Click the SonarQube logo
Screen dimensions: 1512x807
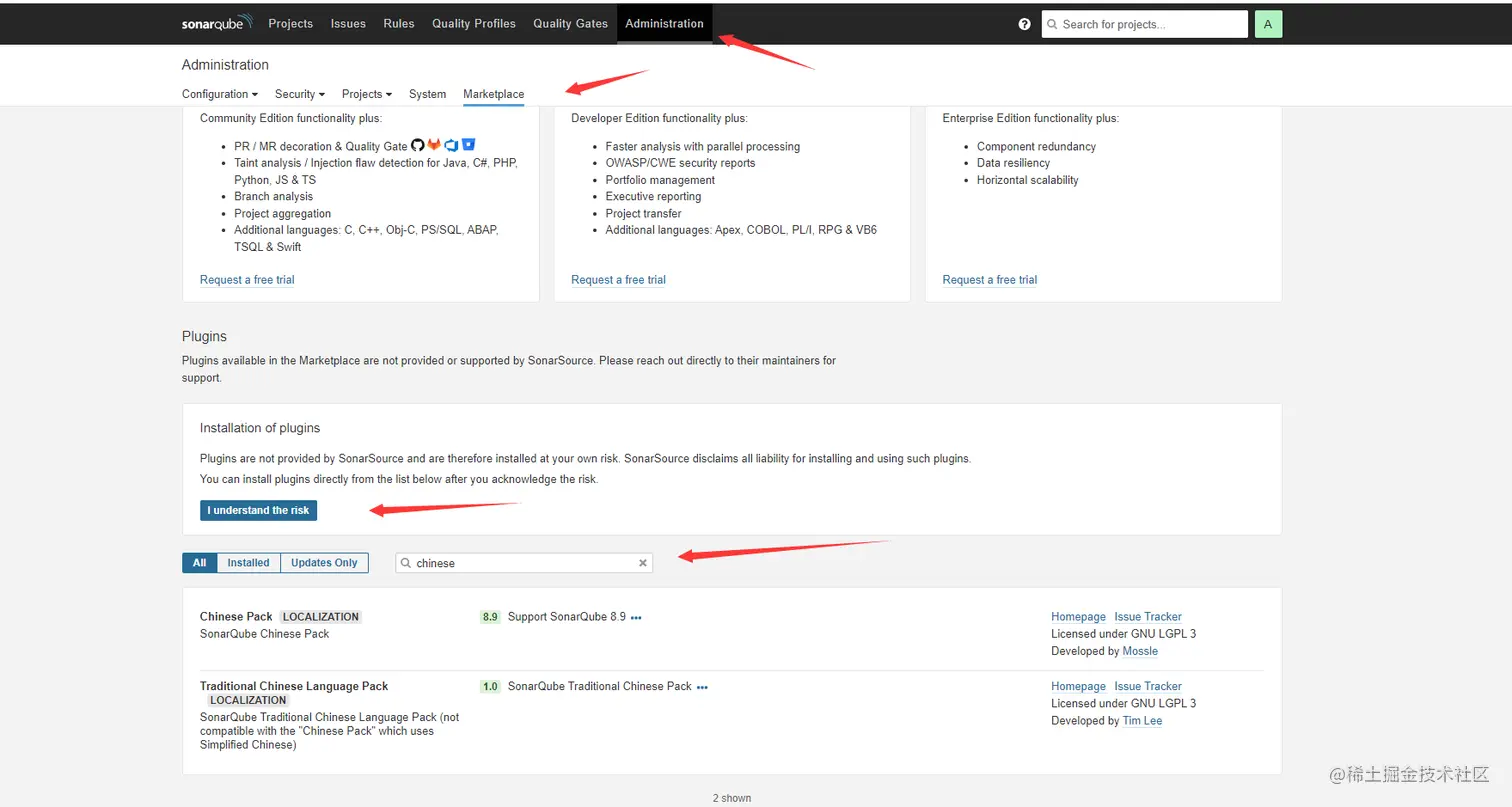coord(217,23)
